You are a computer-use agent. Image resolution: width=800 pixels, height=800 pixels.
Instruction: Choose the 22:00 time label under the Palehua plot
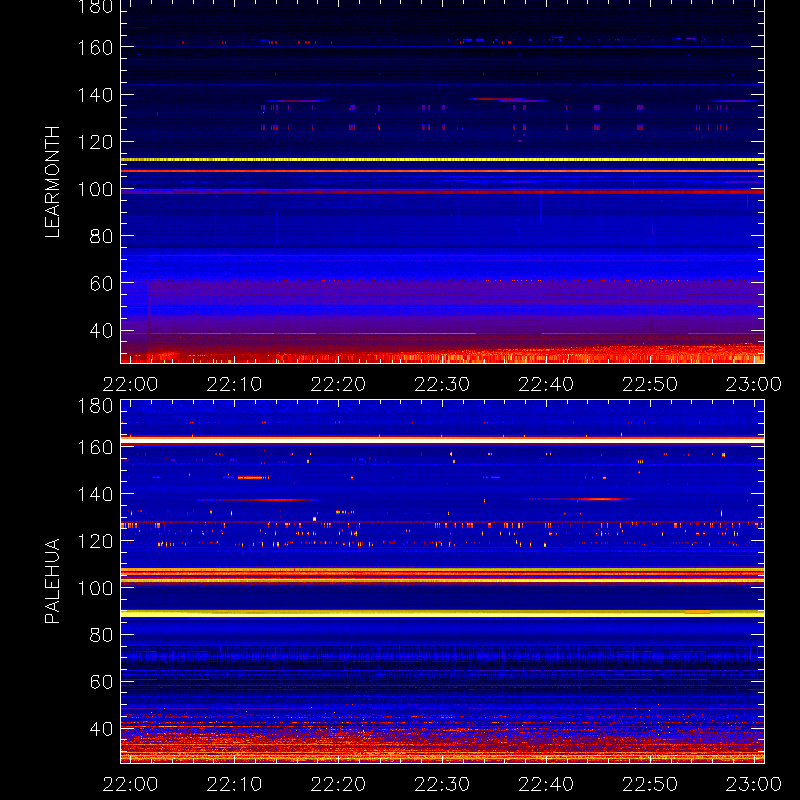(x=131, y=784)
